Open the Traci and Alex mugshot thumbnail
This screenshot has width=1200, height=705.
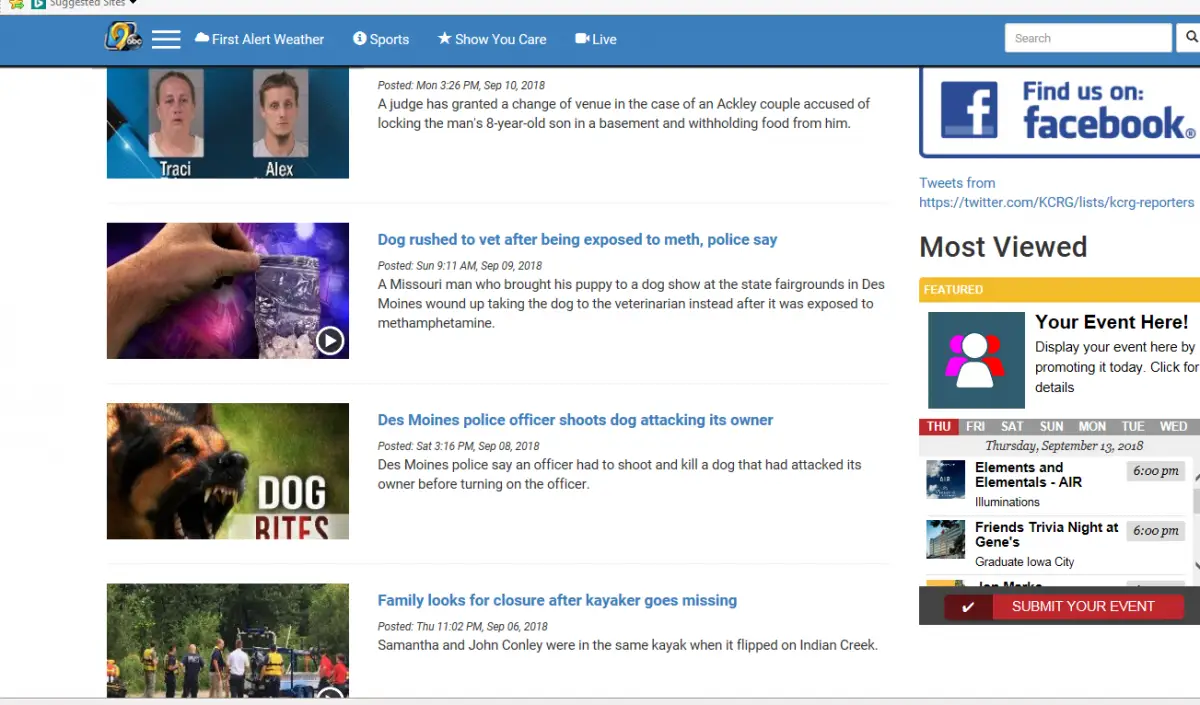(x=228, y=123)
